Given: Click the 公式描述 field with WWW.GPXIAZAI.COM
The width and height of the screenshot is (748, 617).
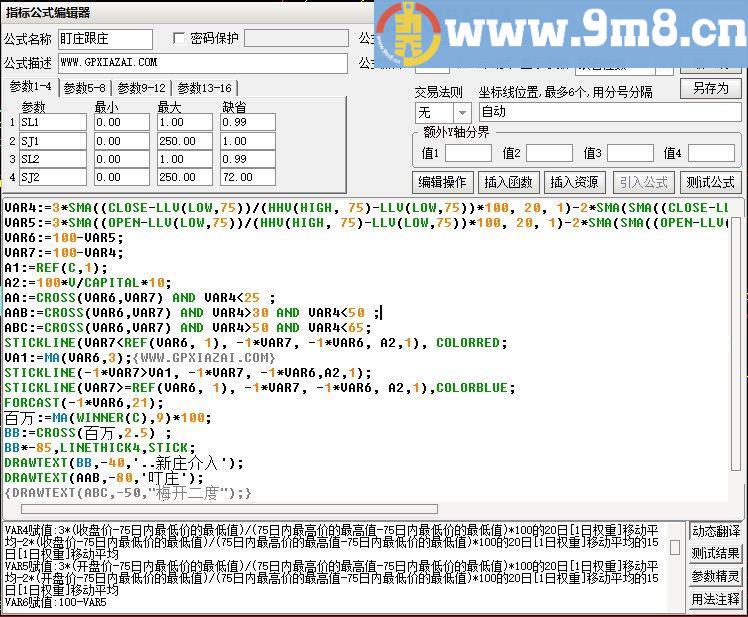Looking at the screenshot, I should coord(202,63).
